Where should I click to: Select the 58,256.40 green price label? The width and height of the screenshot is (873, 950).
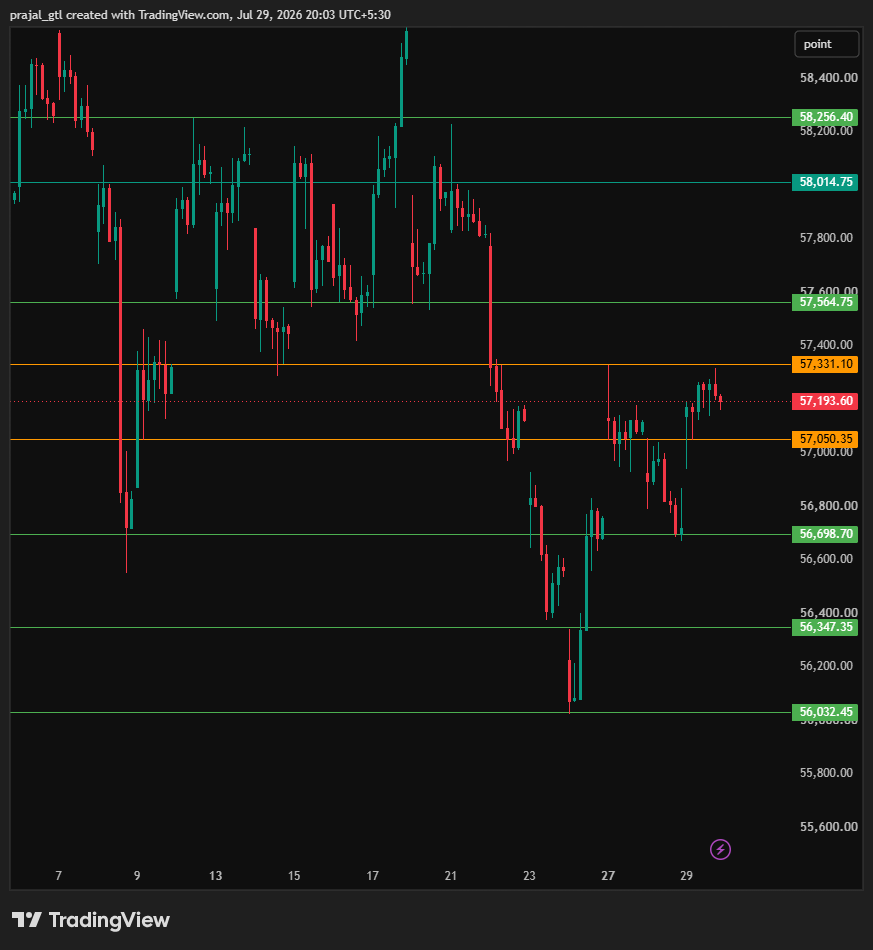point(825,117)
